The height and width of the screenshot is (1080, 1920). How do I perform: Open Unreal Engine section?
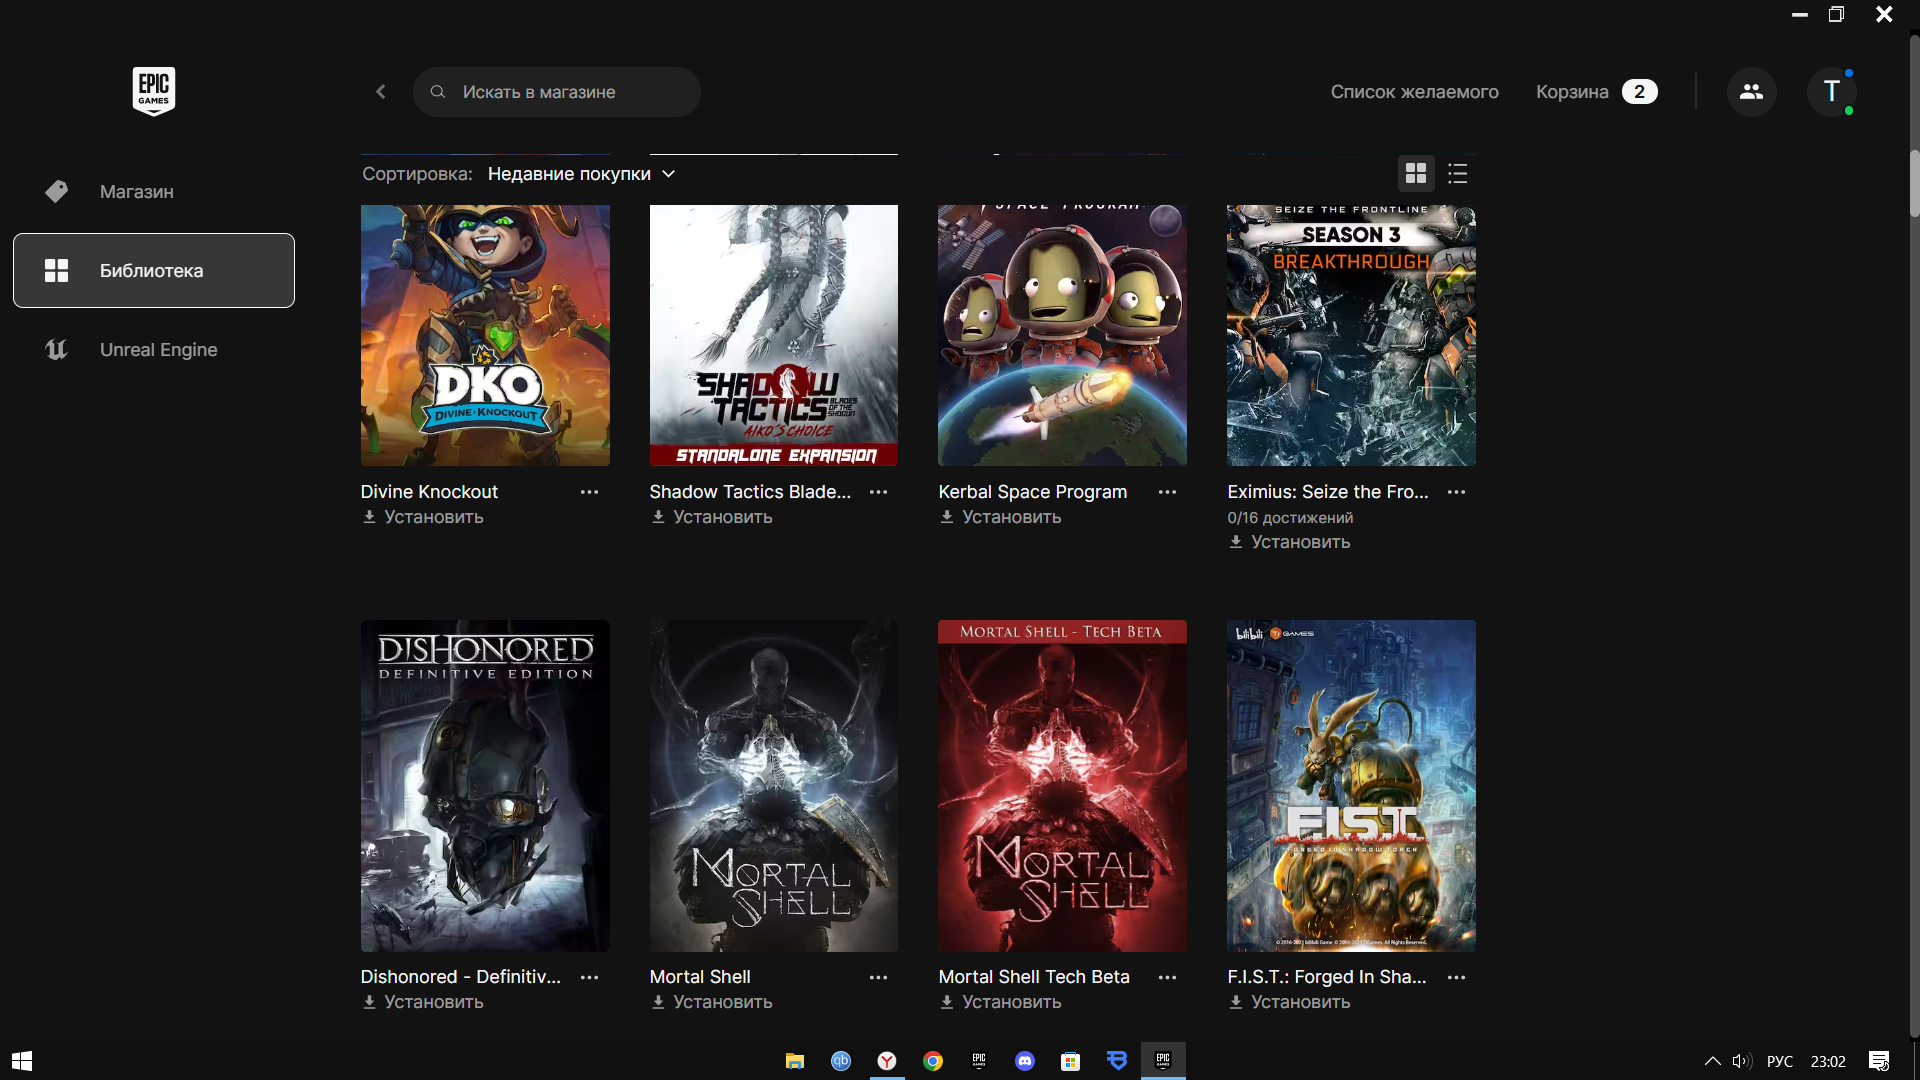[154, 349]
